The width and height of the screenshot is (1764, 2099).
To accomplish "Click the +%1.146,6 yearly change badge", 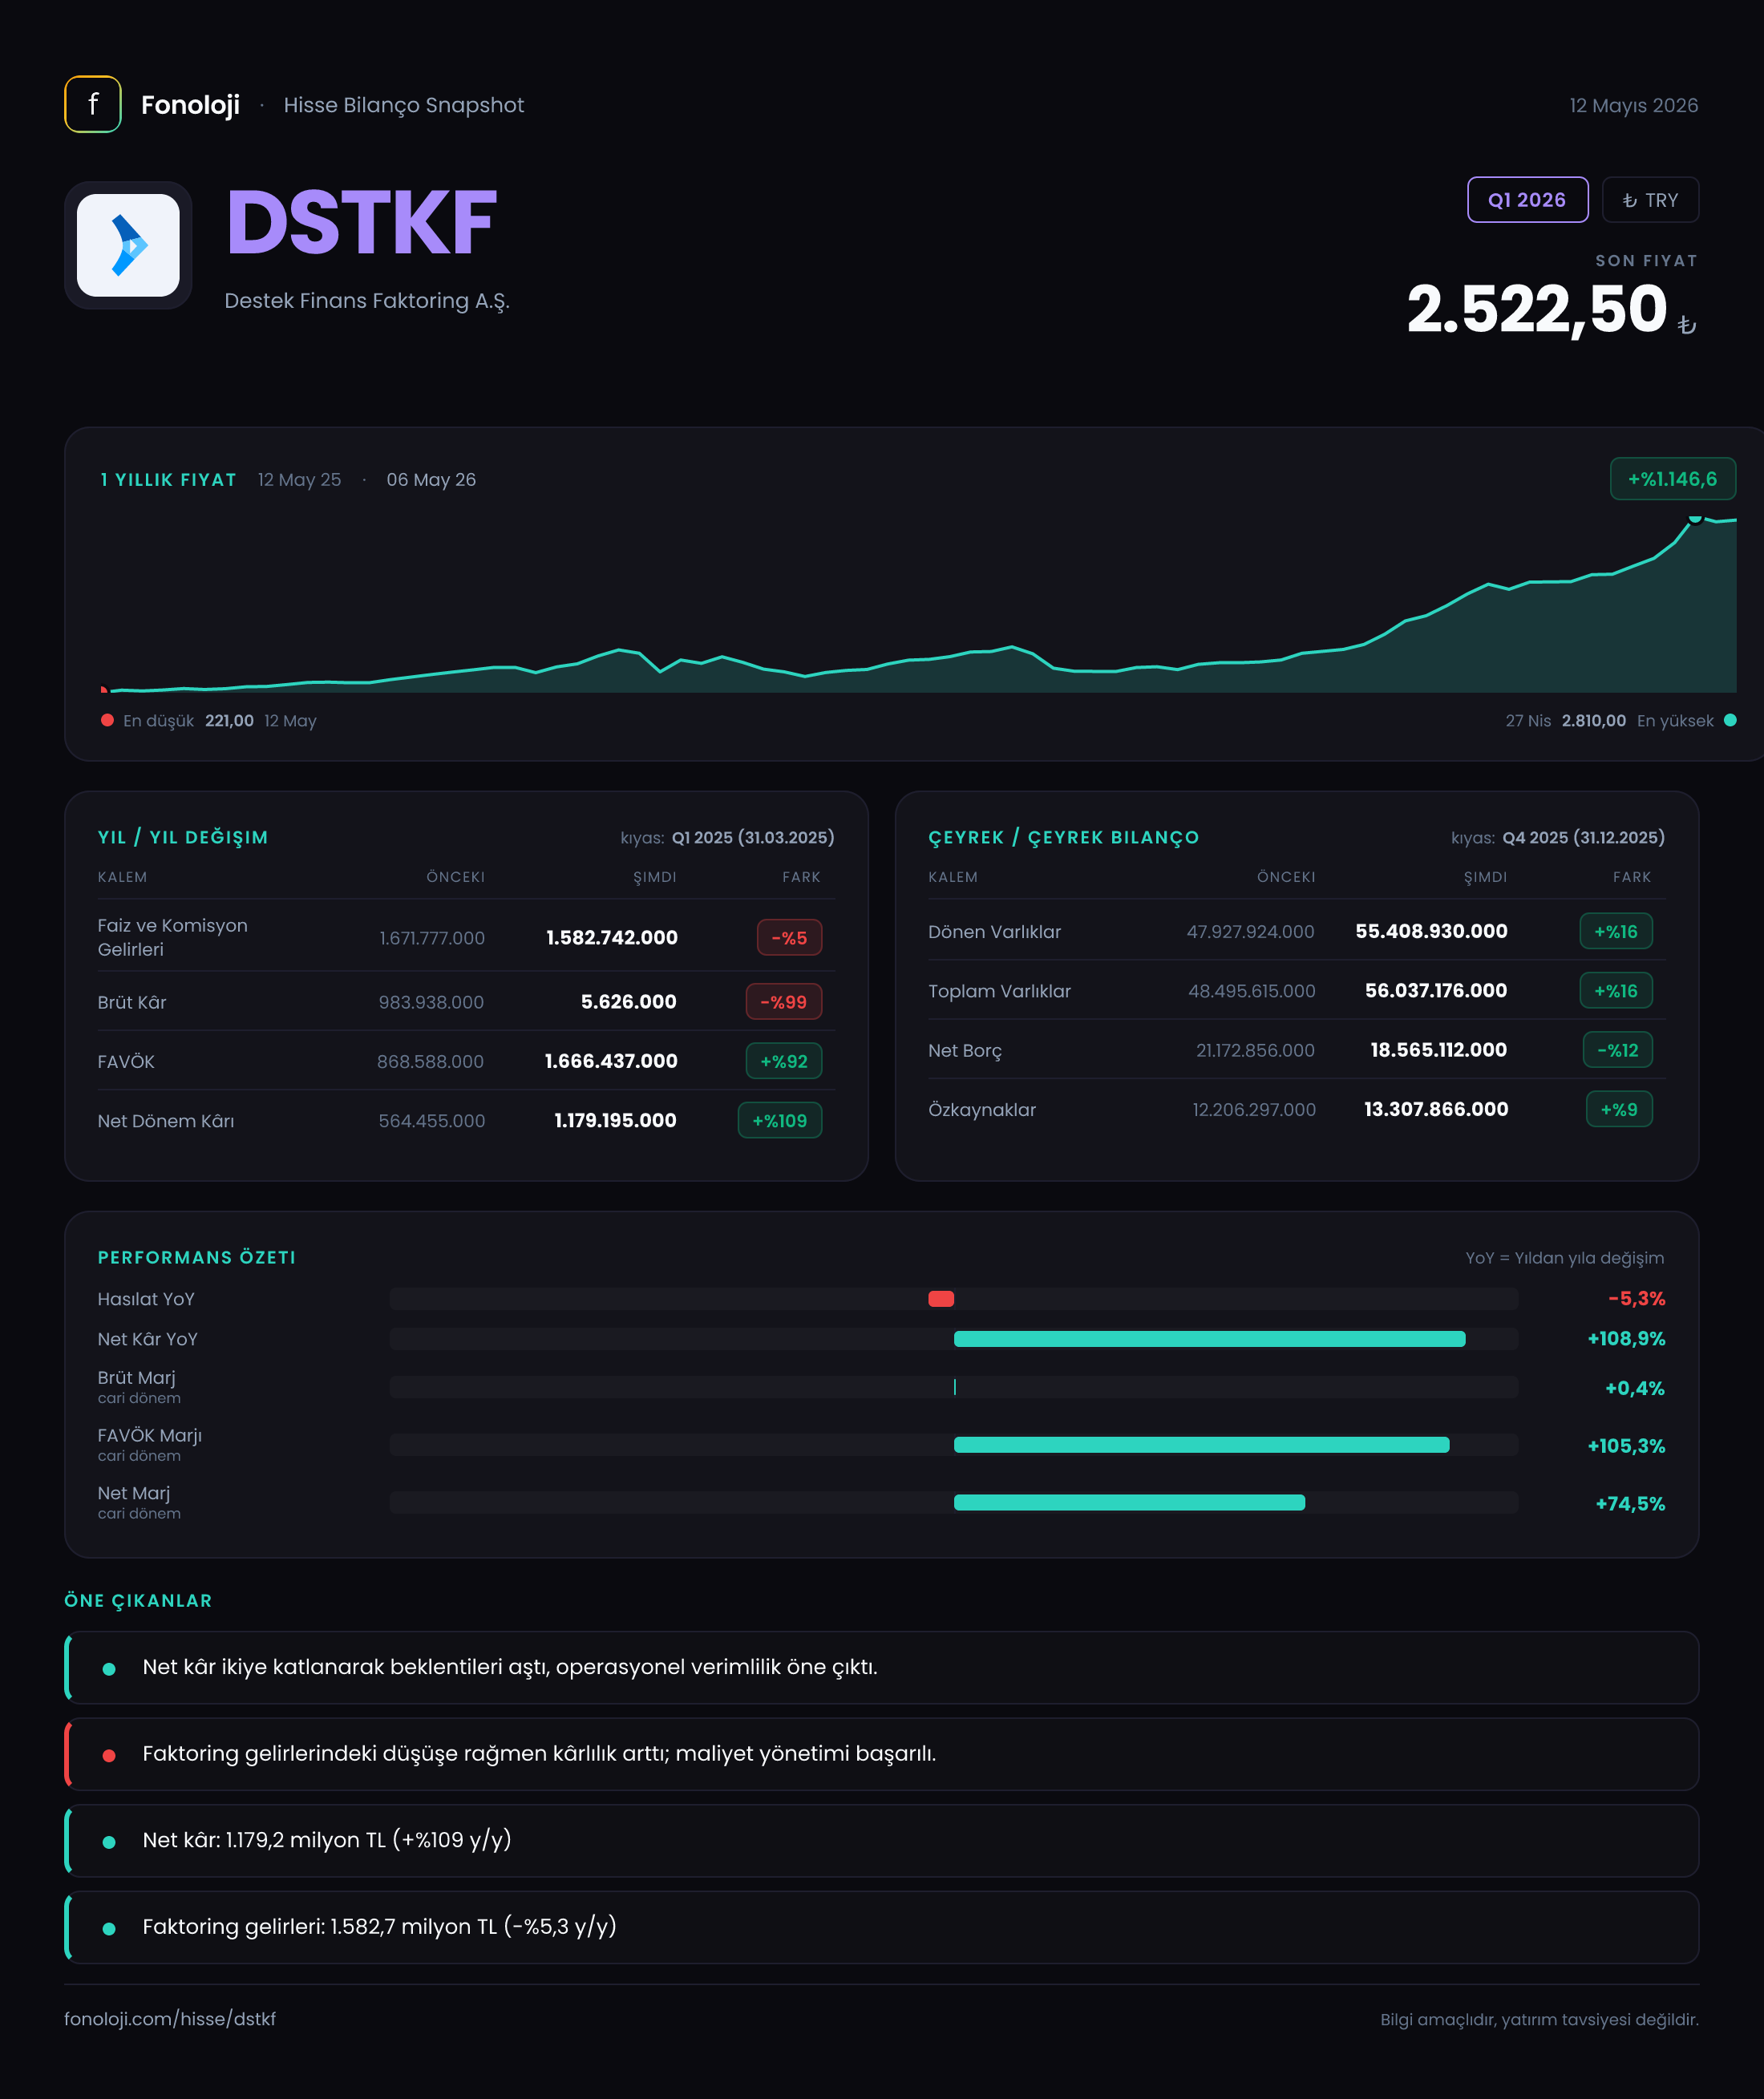I will tap(1672, 479).
